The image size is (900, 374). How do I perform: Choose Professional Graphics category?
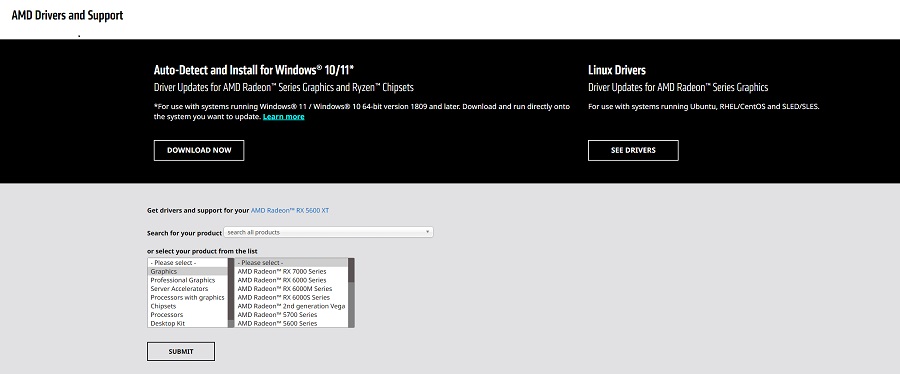tap(188, 280)
